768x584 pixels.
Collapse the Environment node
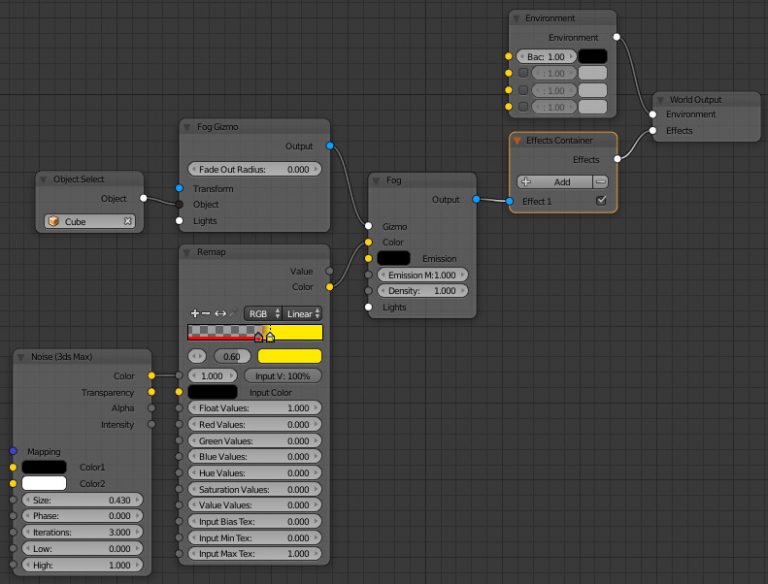tap(516, 19)
